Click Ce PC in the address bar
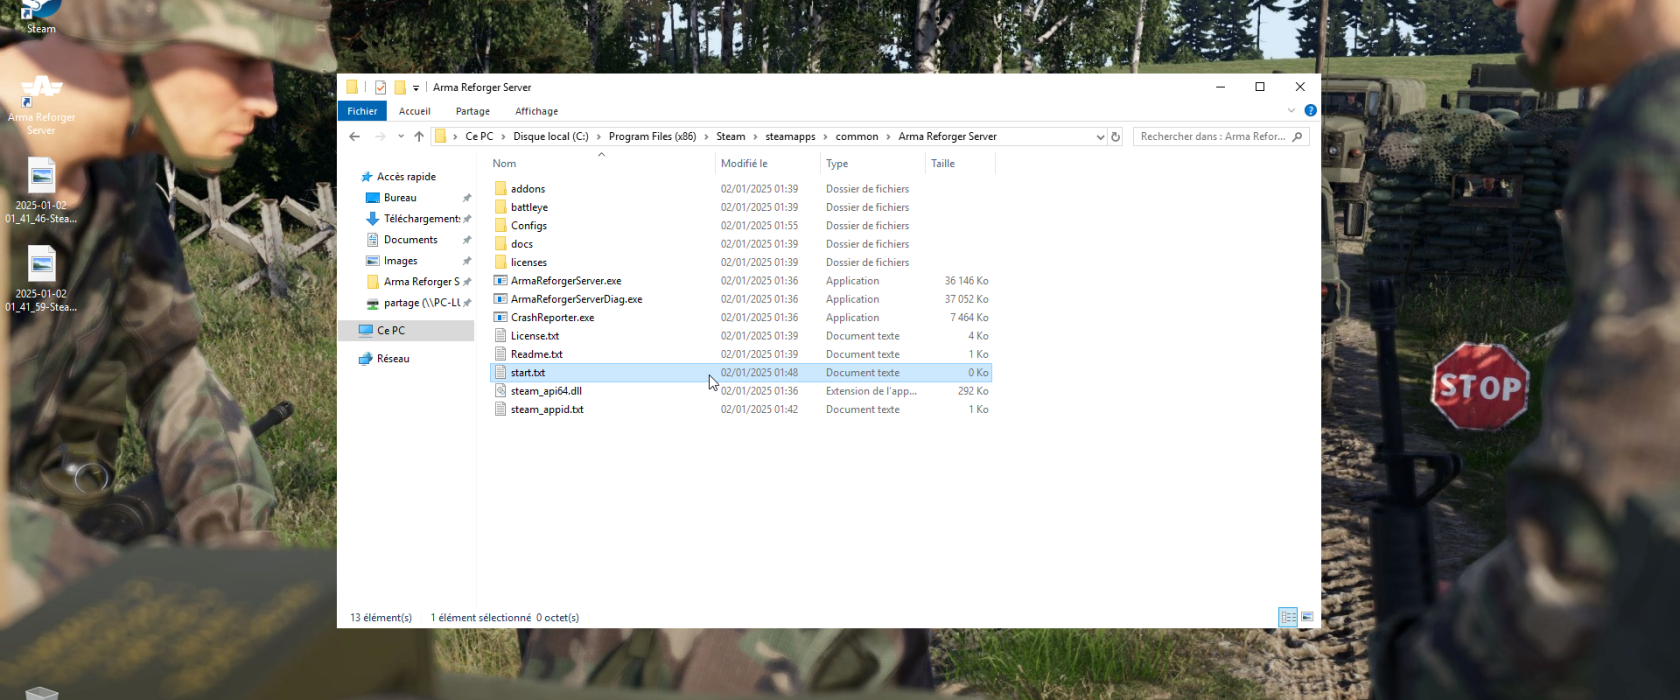This screenshot has height=700, width=1680. [479, 136]
